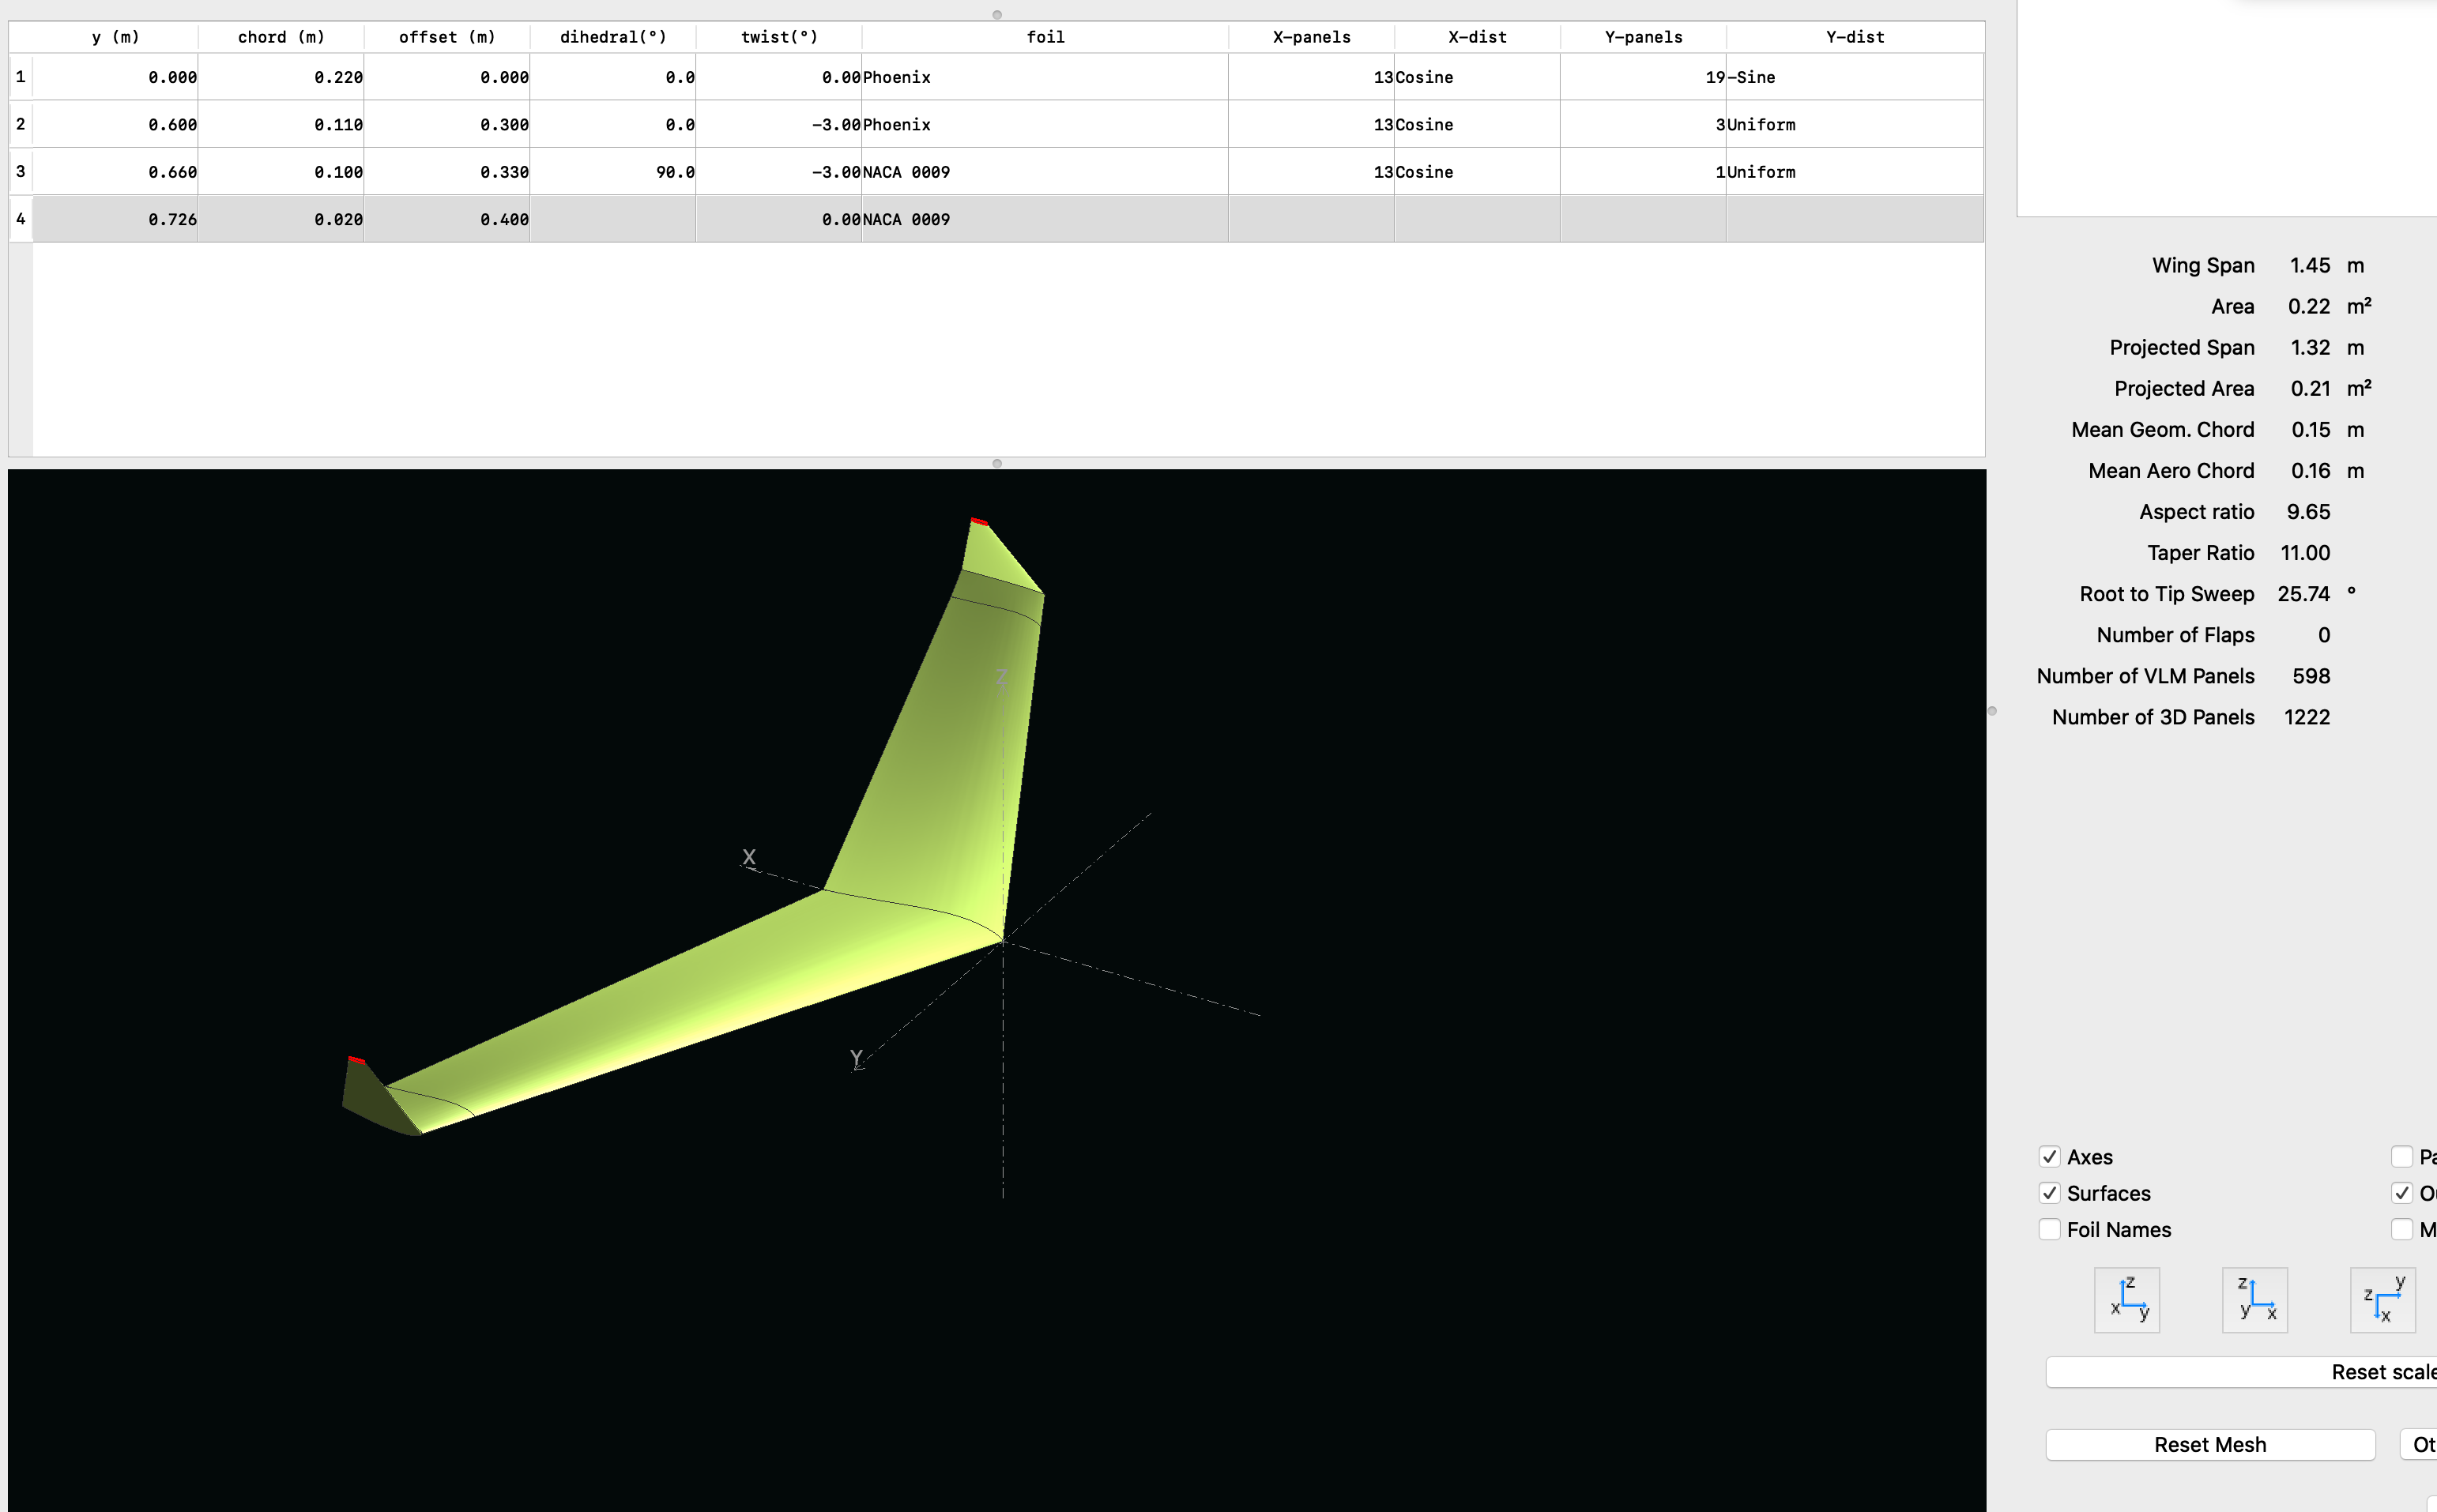Open section 1 Phoenix foil cell

[x=1044, y=77]
